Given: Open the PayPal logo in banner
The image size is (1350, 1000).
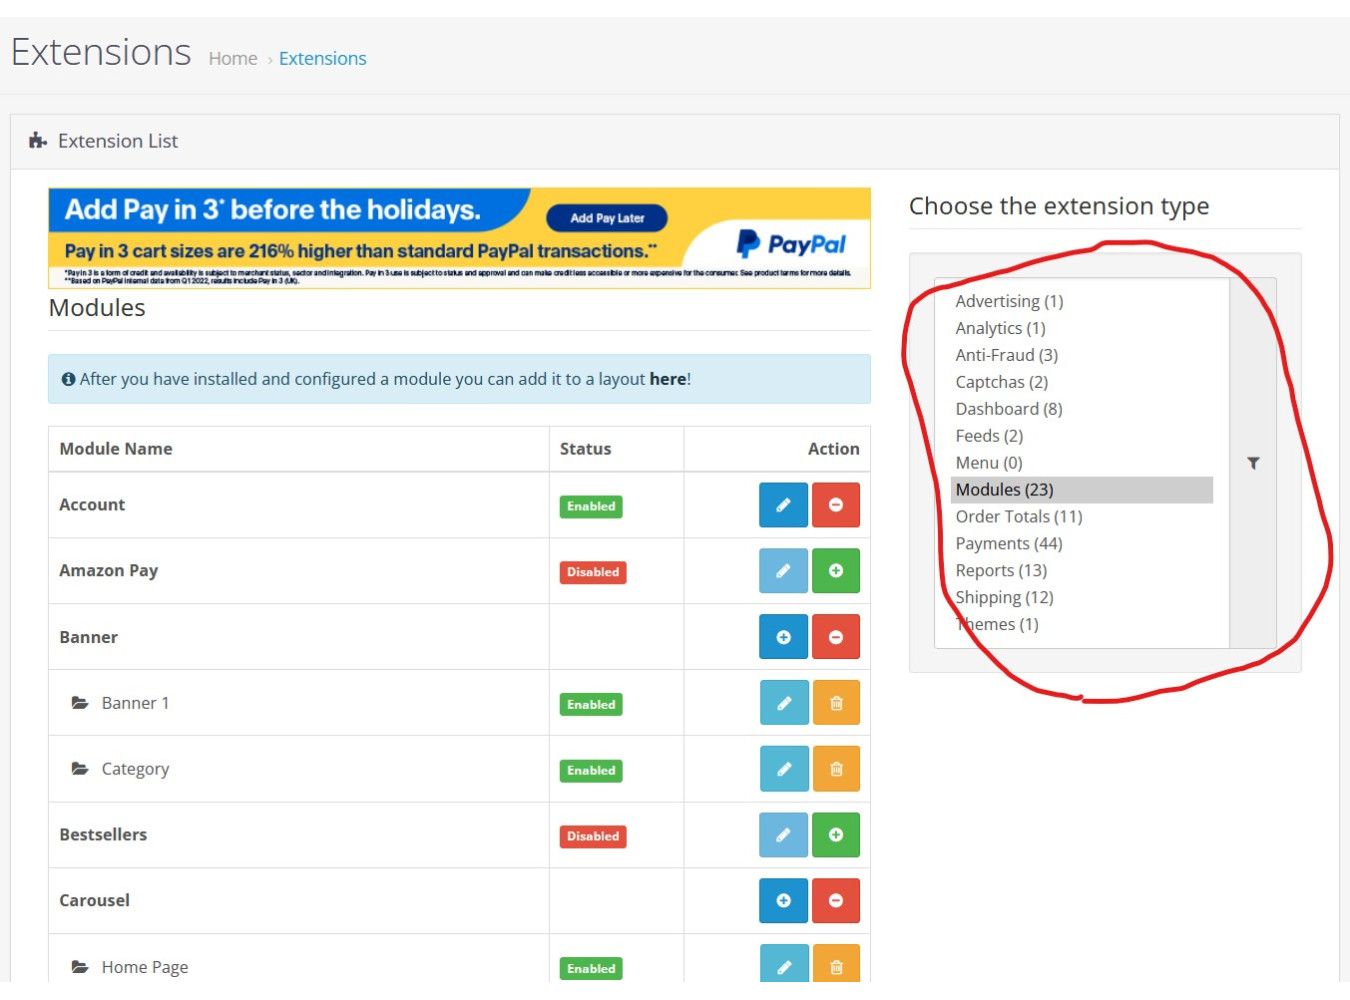Looking at the screenshot, I should (791, 244).
